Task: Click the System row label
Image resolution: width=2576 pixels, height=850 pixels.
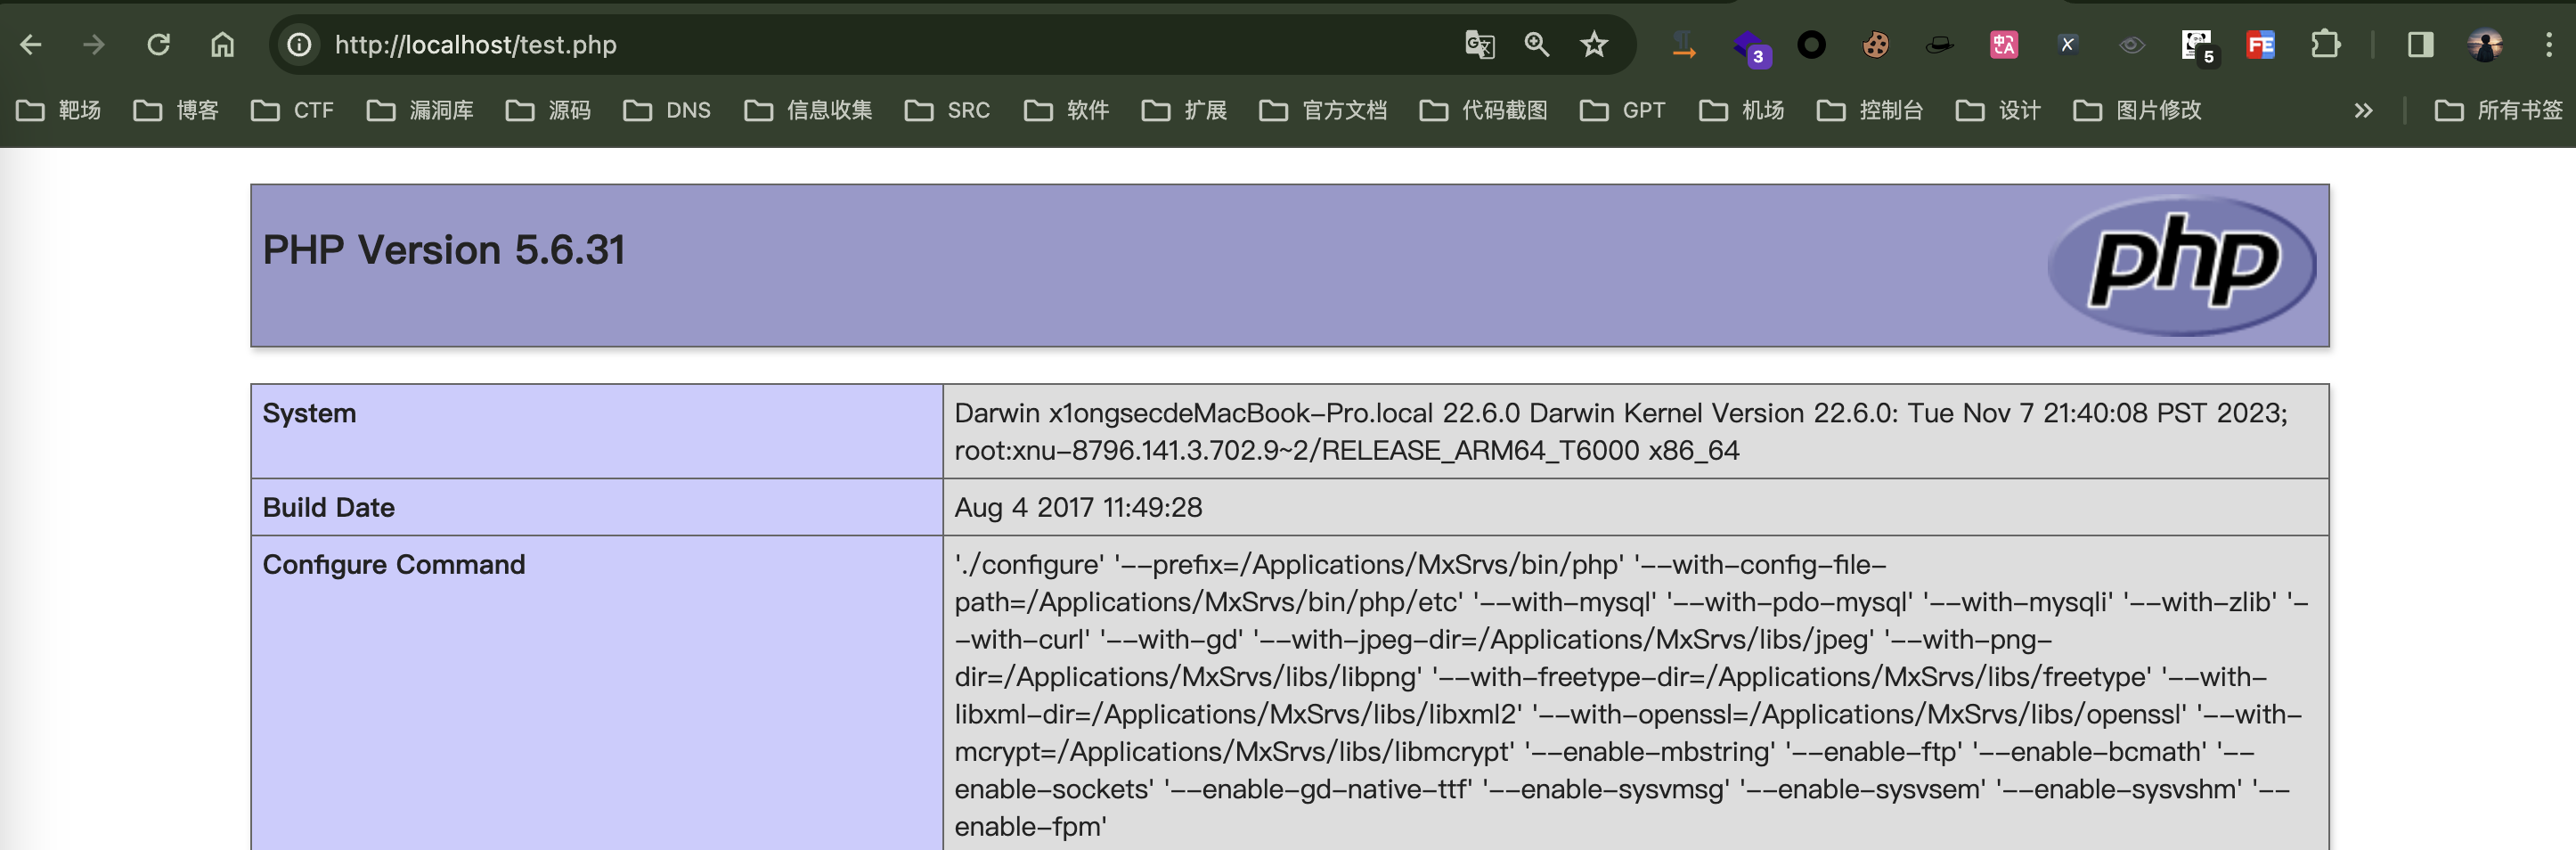Action: coord(309,413)
